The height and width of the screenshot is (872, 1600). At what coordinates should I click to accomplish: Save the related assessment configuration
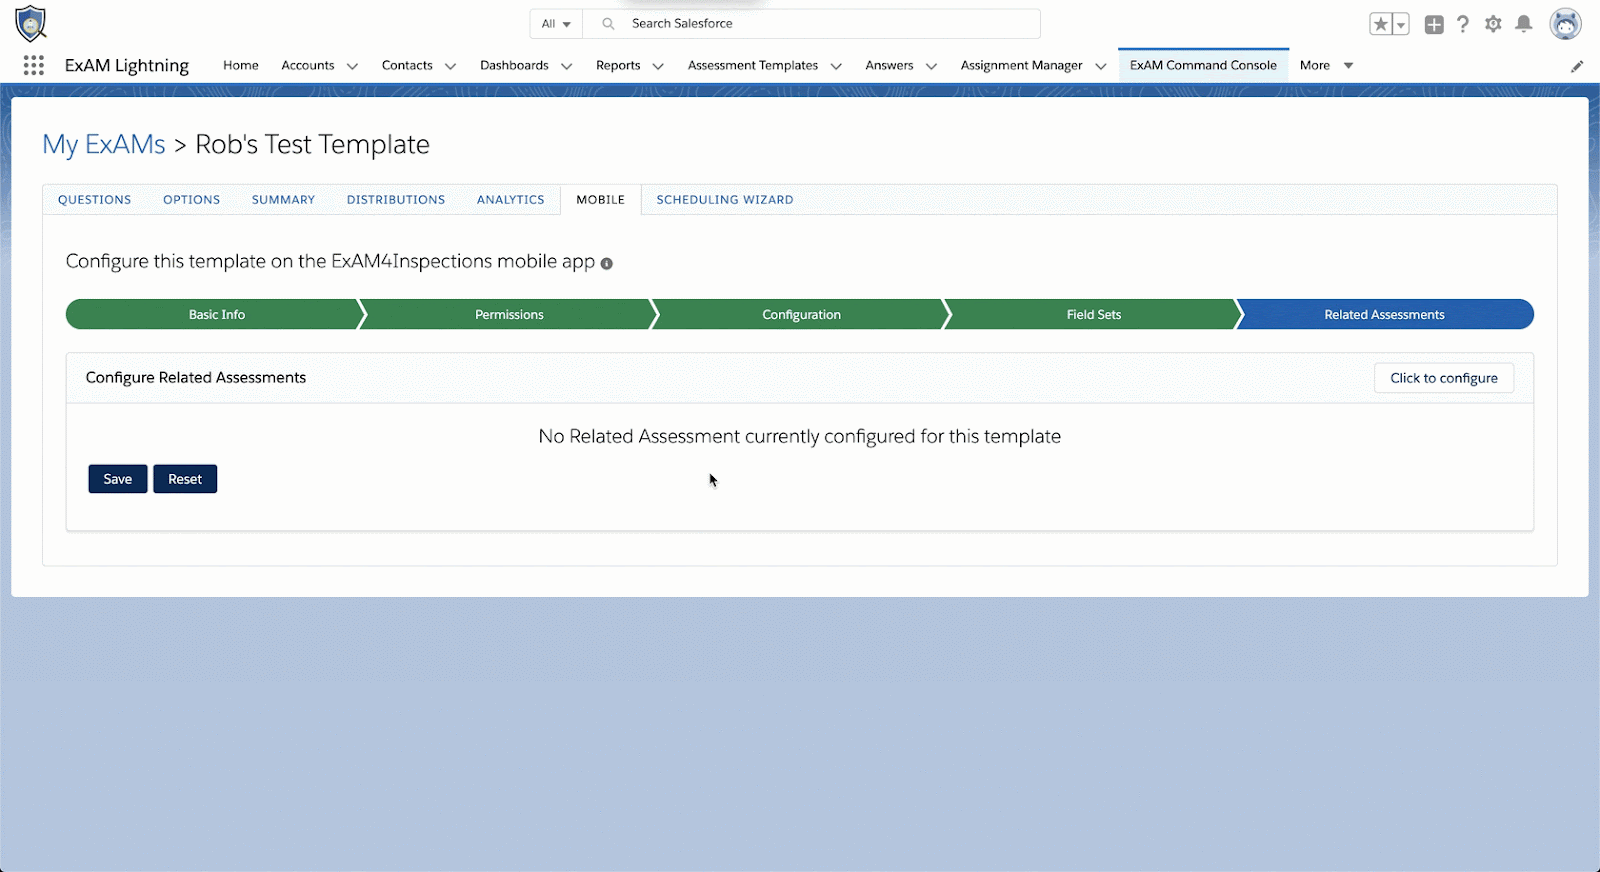coord(118,479)
